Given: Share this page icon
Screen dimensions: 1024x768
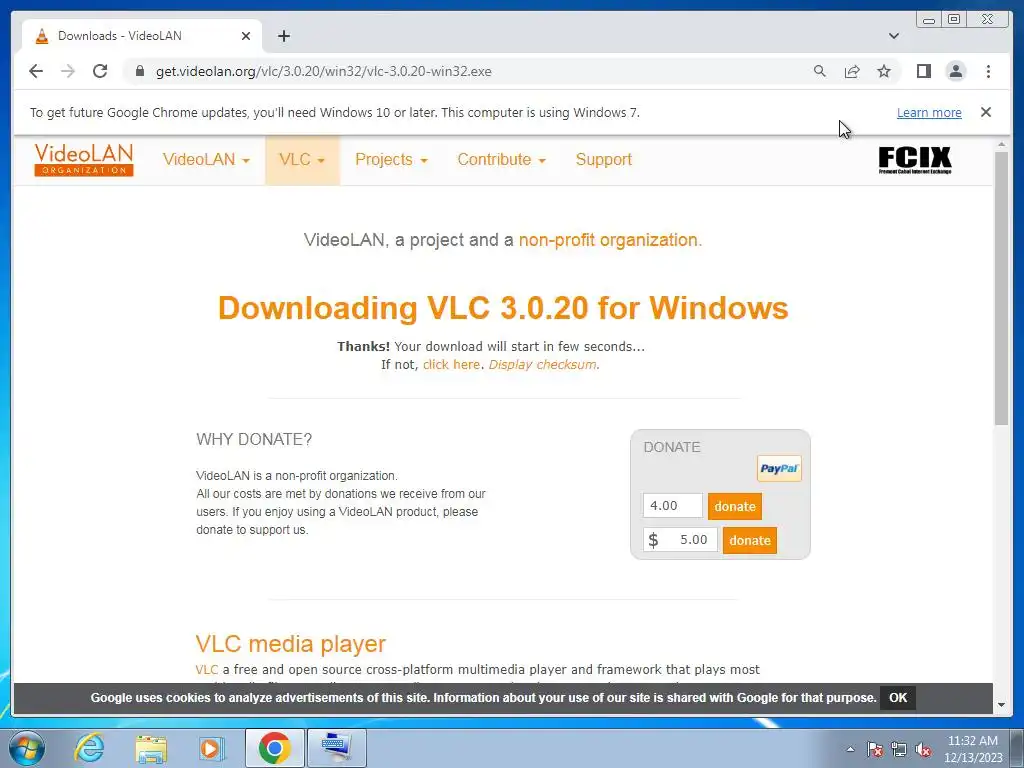Looking at the screenshot, I should point(852,71).
